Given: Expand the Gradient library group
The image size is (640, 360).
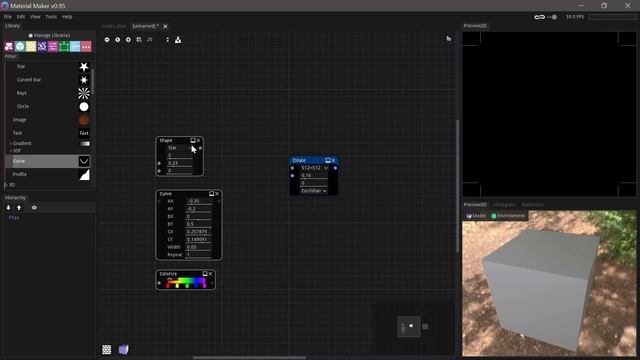Looking at the screenshot, I should (x=11, y=144).
